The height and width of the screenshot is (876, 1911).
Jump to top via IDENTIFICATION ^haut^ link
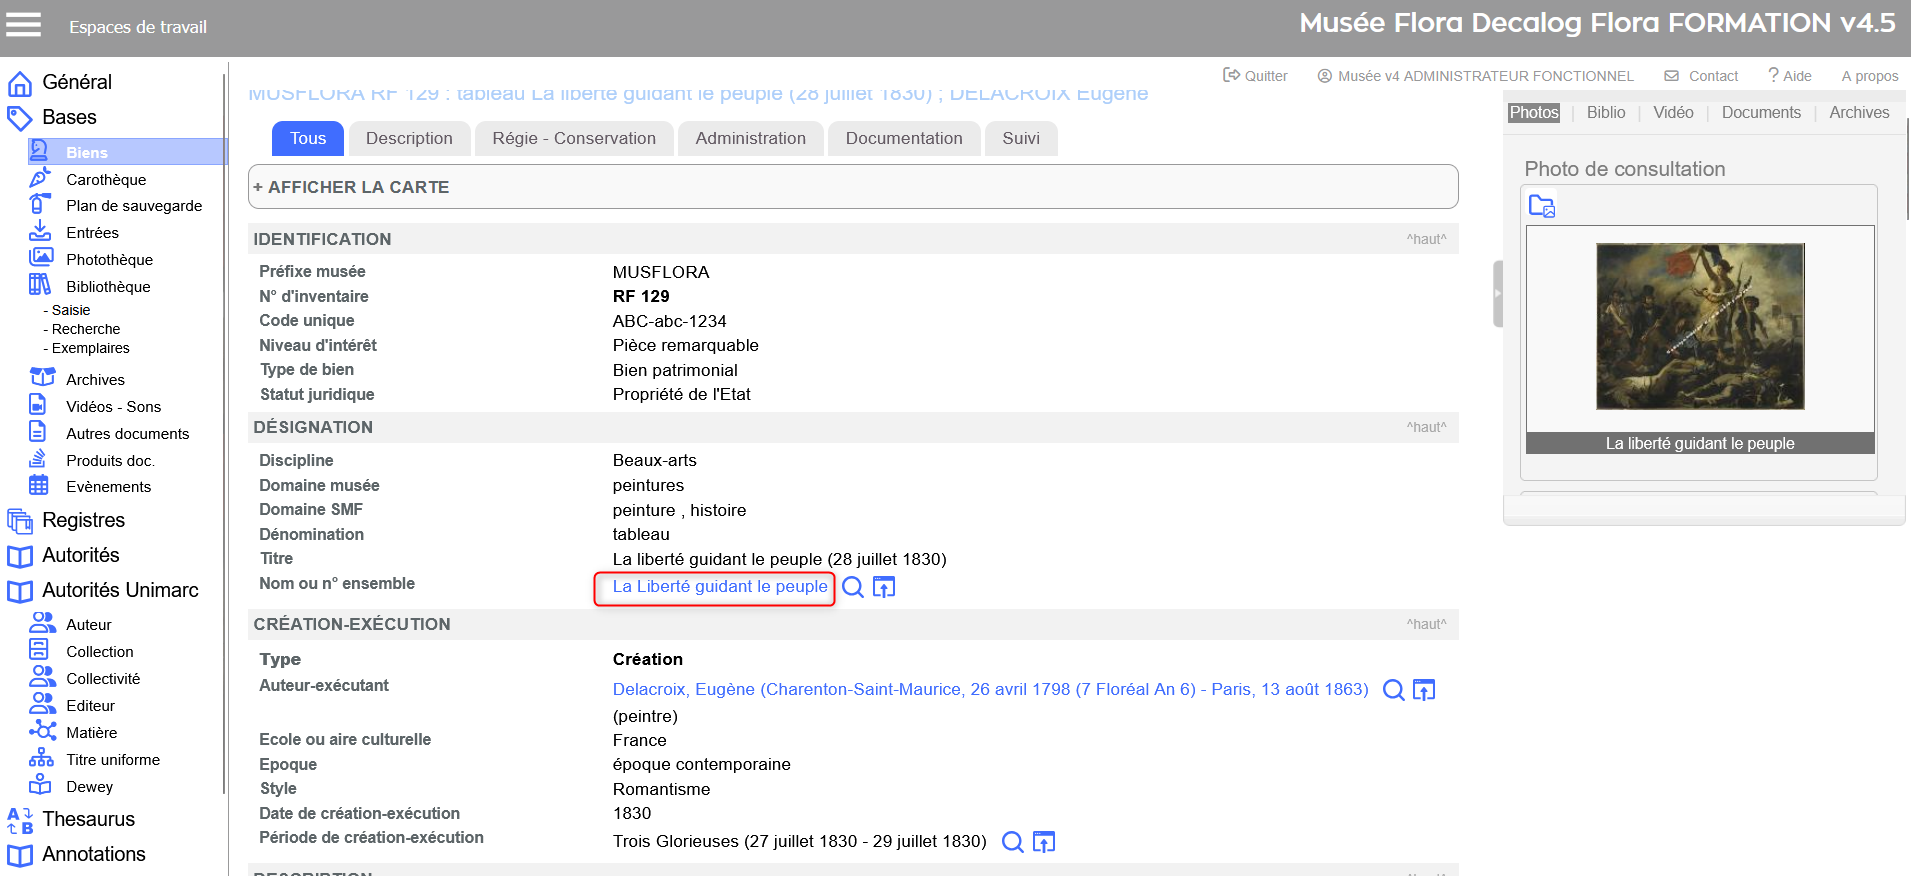[1426, 239]
